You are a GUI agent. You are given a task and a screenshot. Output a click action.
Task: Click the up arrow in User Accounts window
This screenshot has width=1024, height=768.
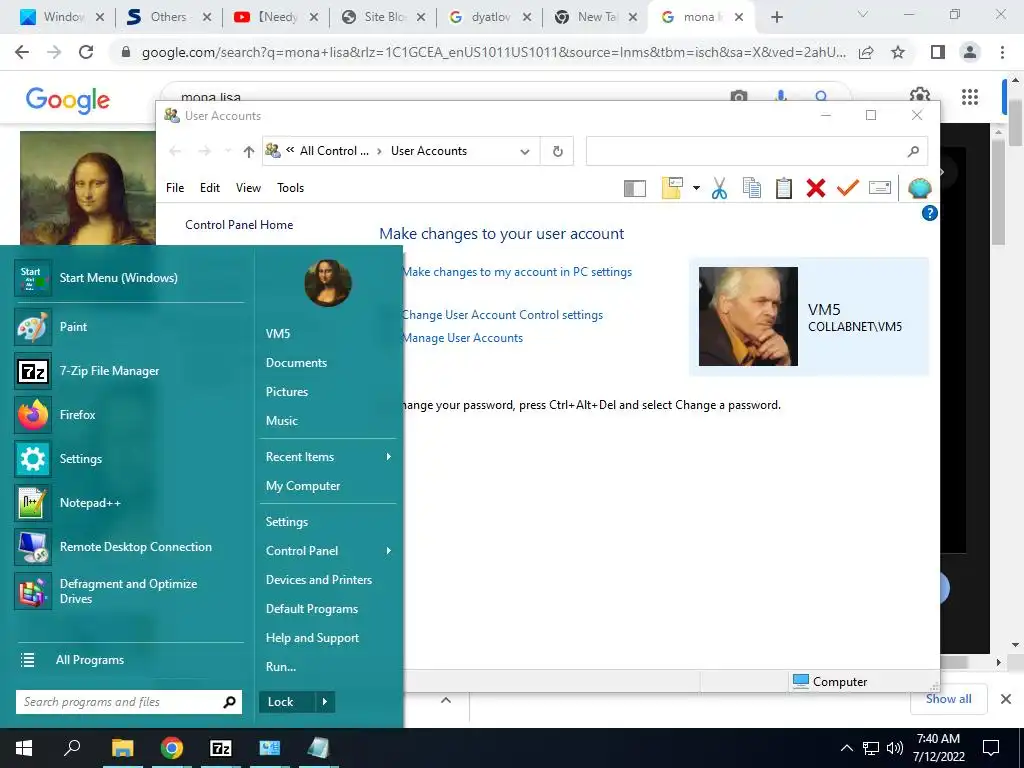click(249, 152)
